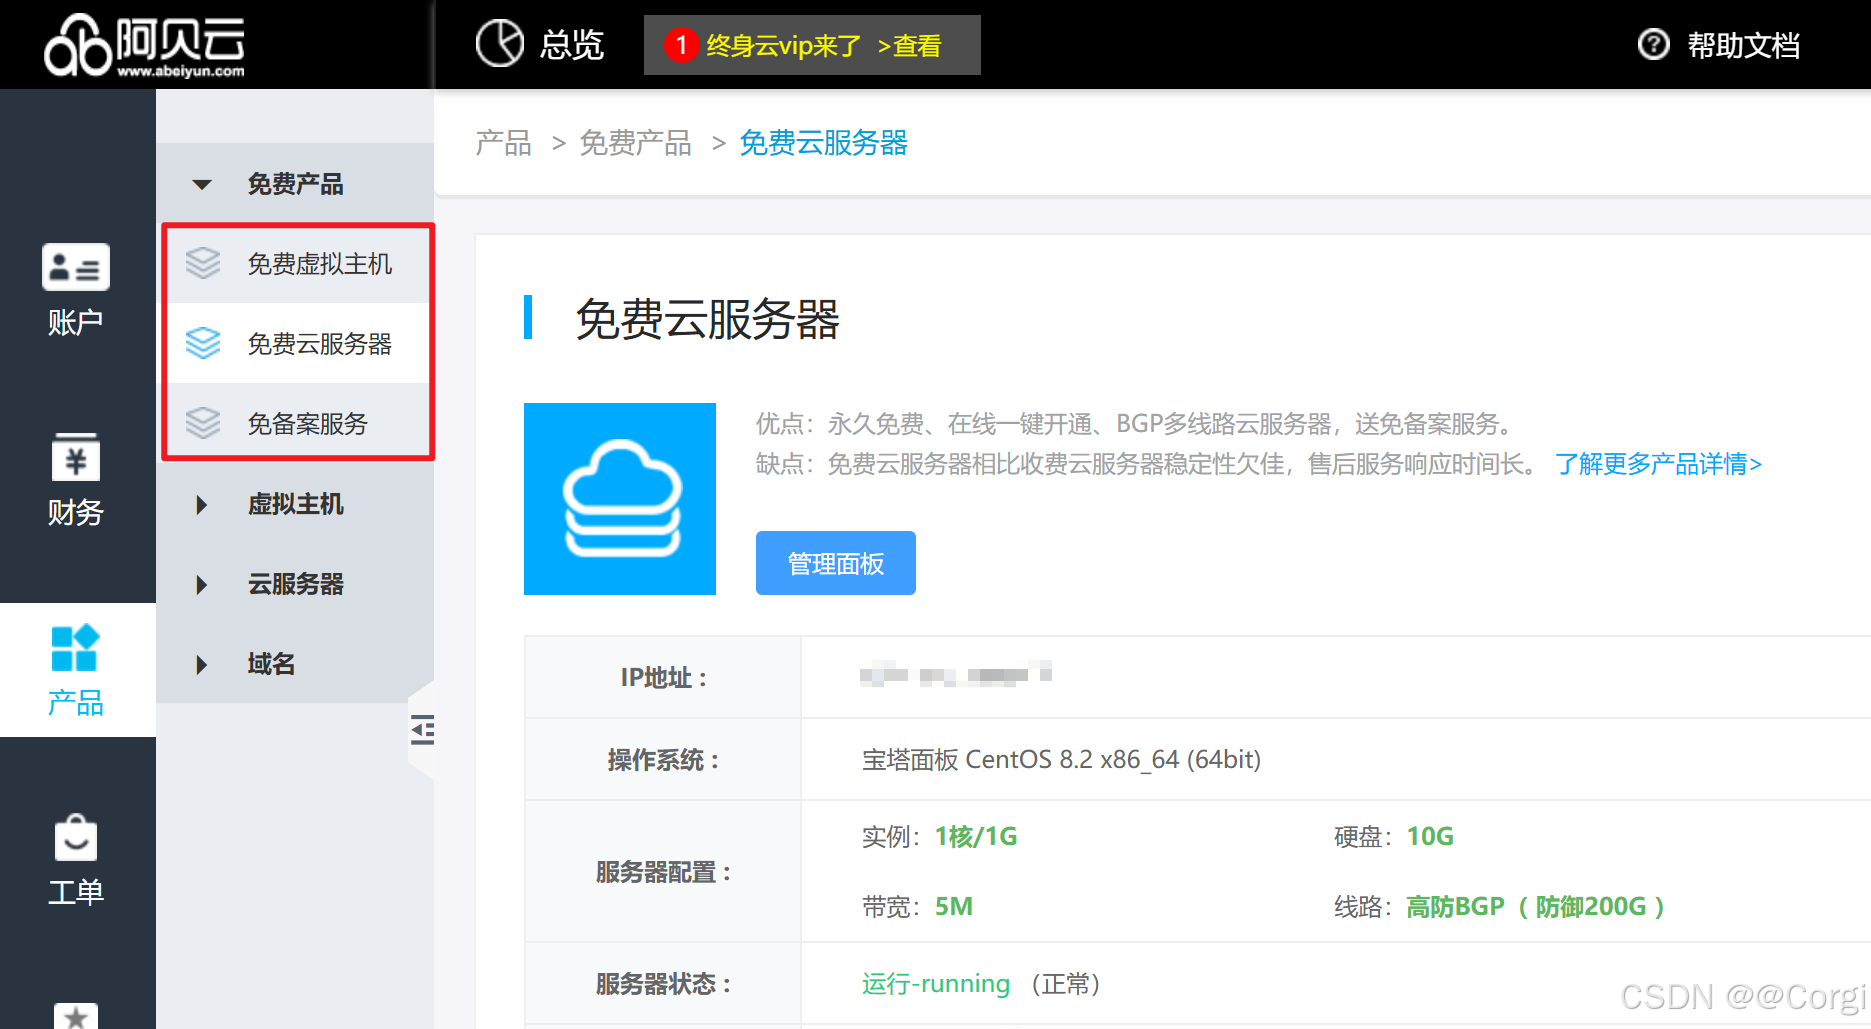
Task: Expand the 虚拟主机 section arrow
Action: (x=202, y=504)
